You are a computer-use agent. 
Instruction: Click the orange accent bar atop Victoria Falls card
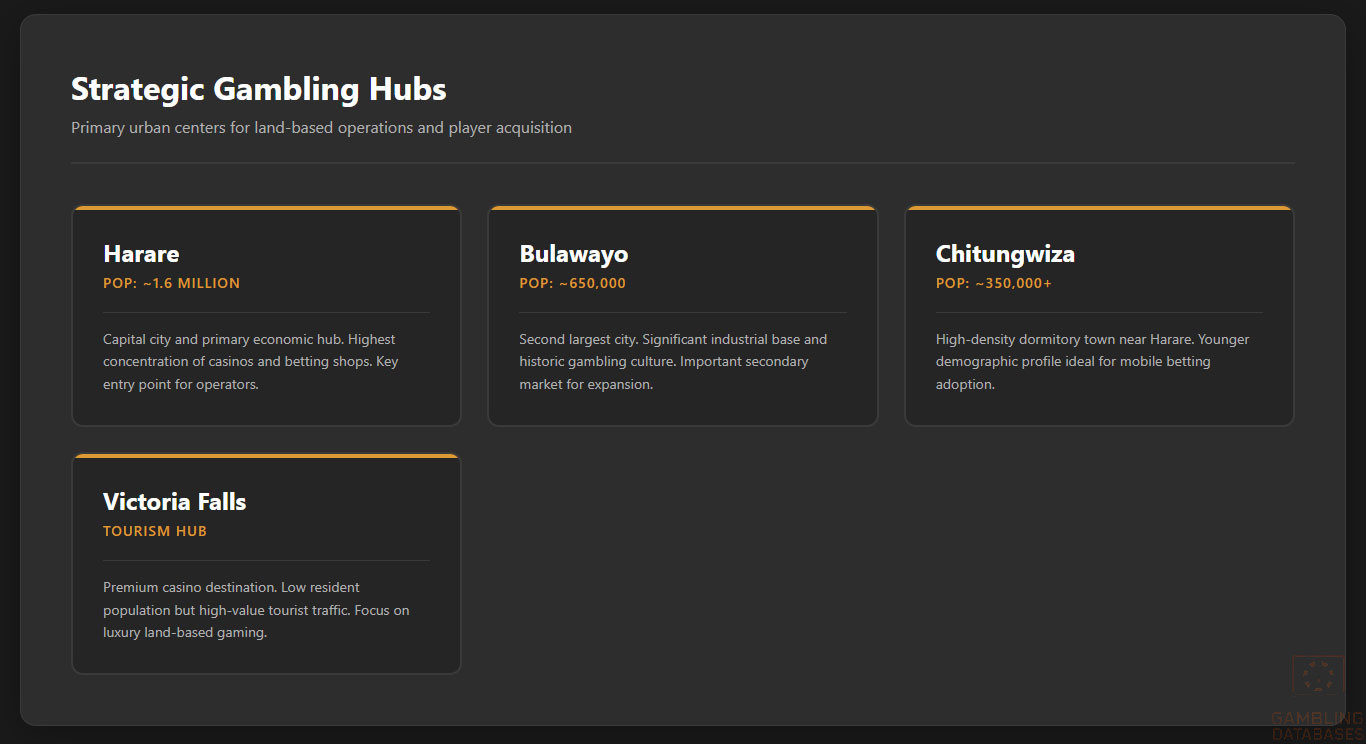click(x=266, y=456)
